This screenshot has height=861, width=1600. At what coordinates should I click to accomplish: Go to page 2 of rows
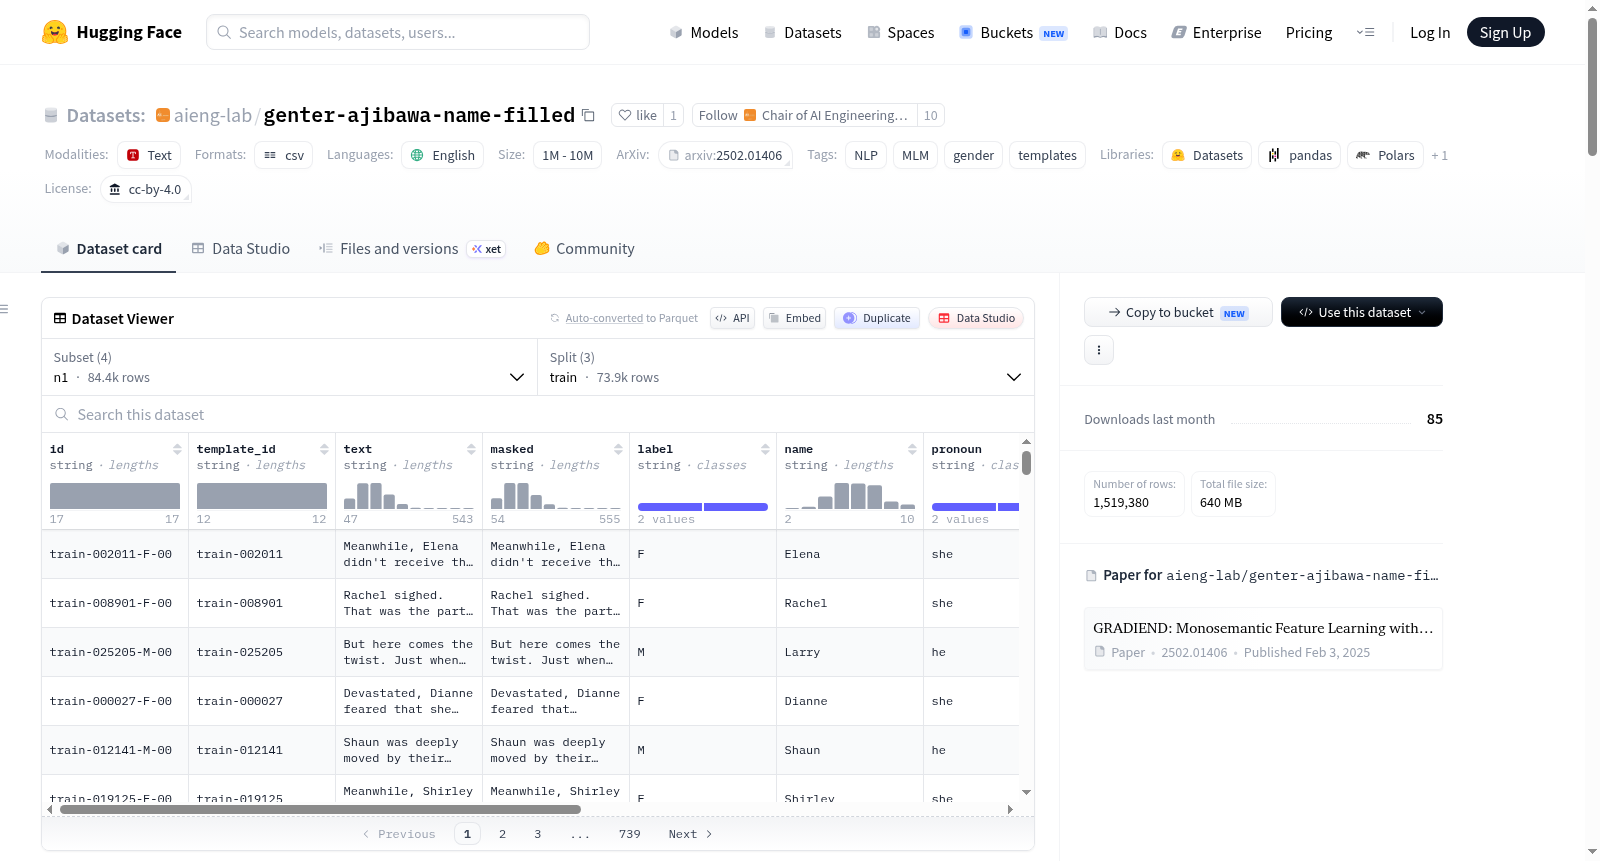502,834
